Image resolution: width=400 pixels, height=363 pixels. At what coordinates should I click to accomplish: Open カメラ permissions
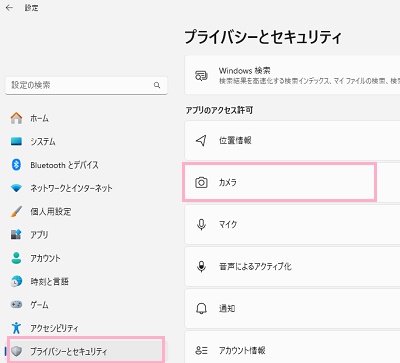click(x=292, y=182)
